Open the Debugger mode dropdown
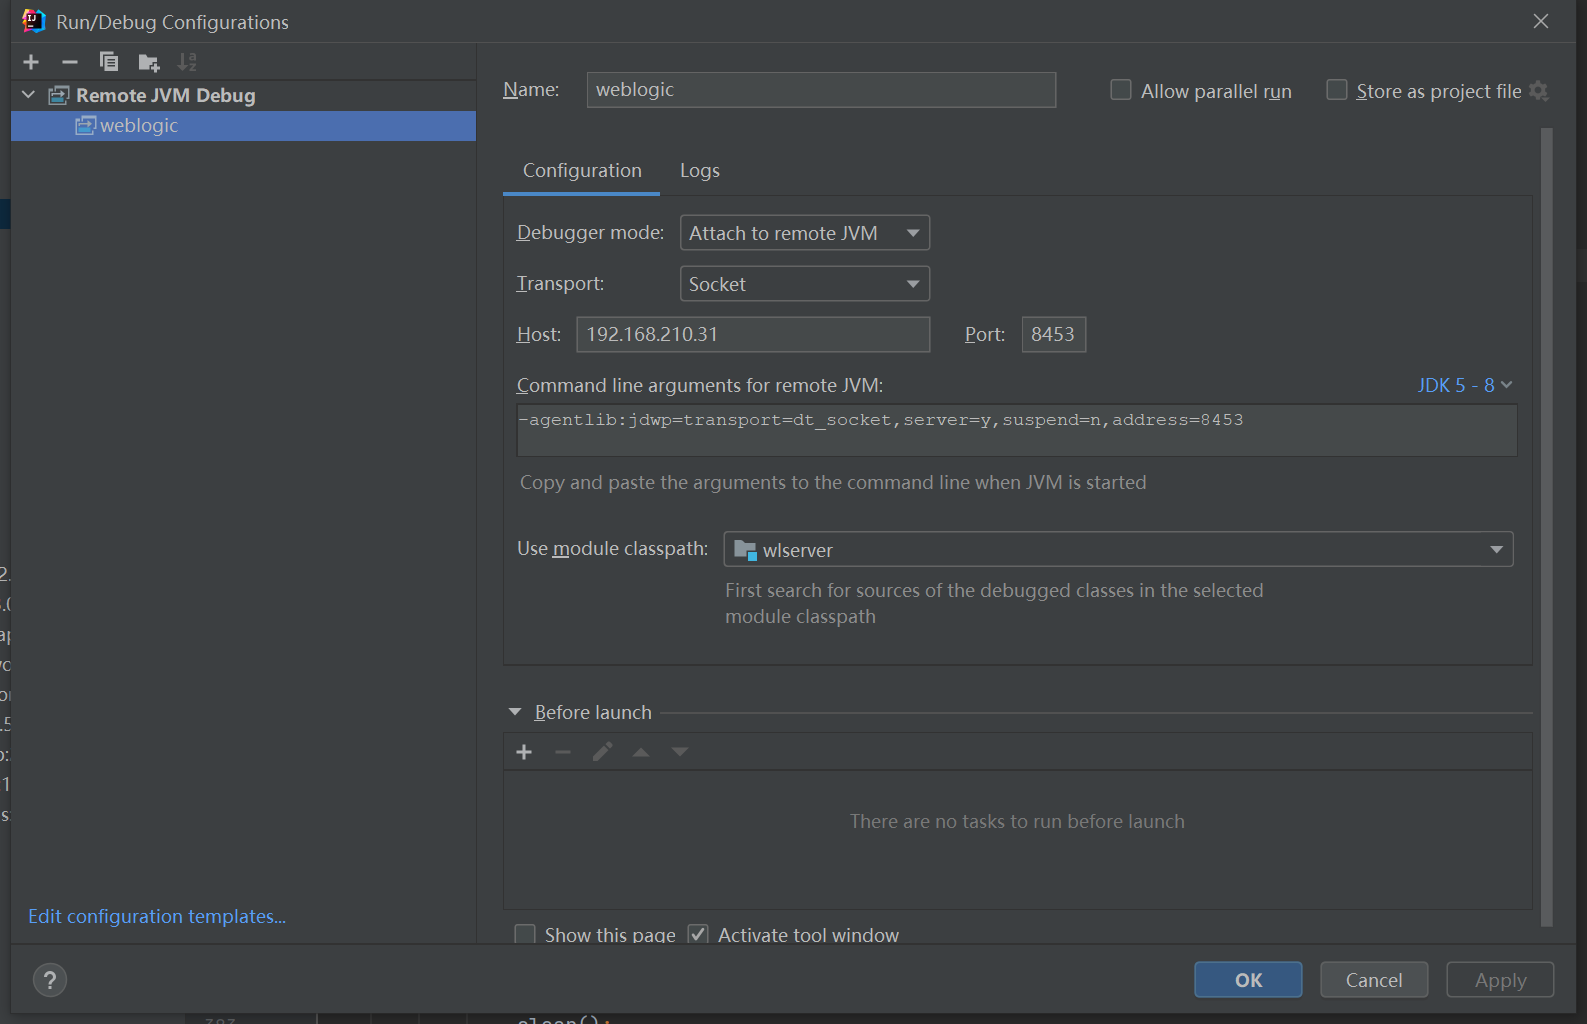Viewport: 1587px width, 1024px height. (804, 233)
